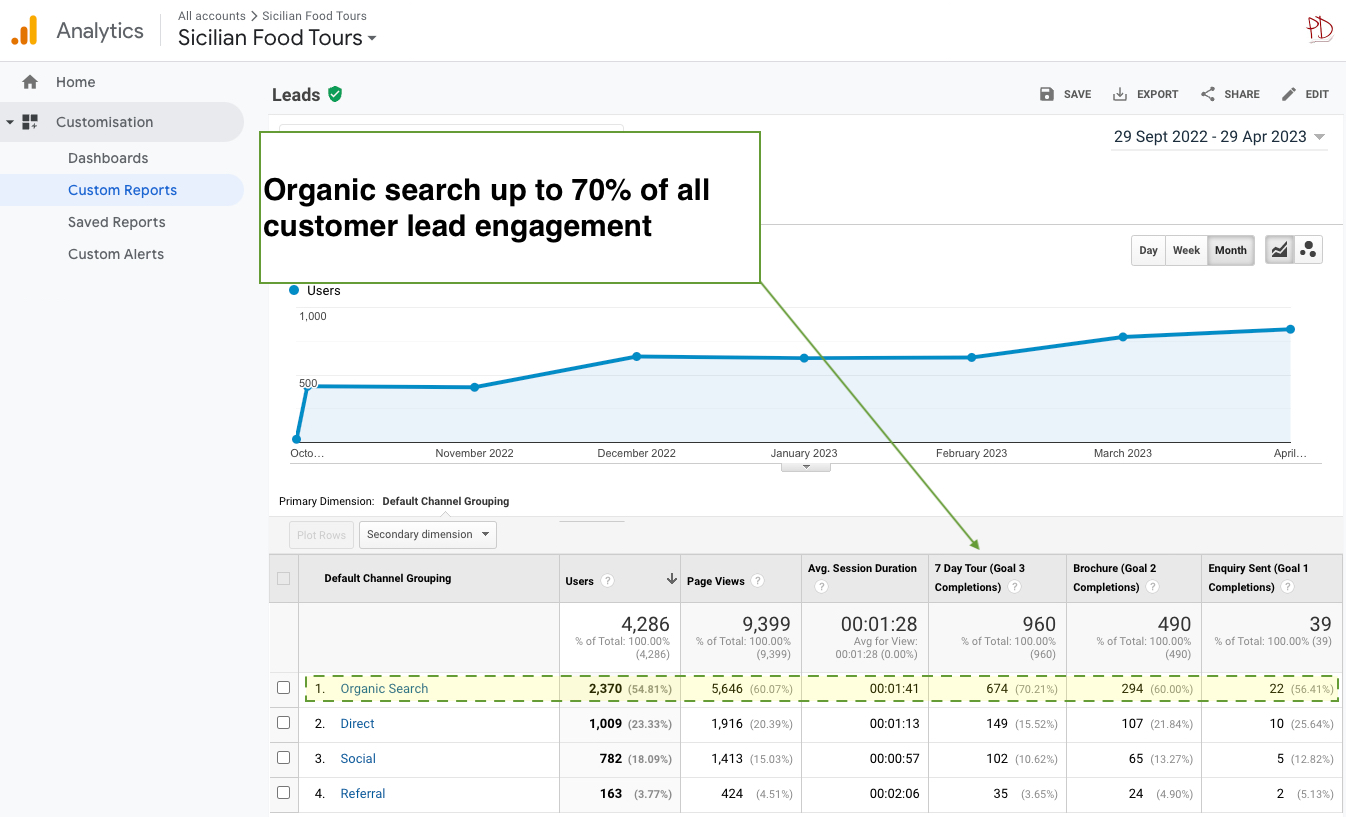
Task: Set chart granularity to Week
Action: click(x=1187, y=250)
